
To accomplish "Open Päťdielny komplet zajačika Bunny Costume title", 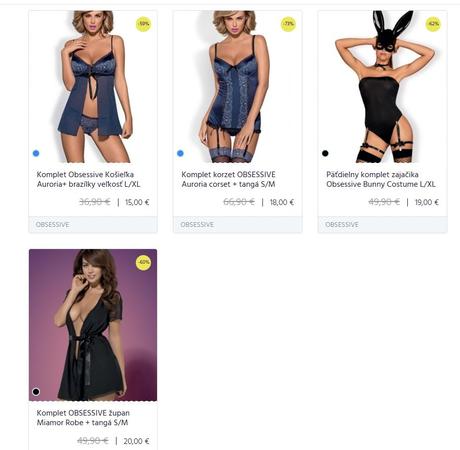I will point(381,179).
